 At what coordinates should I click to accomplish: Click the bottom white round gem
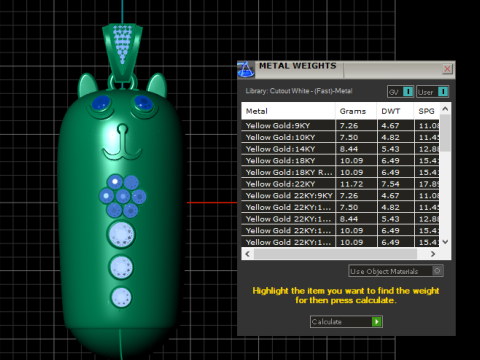pos(121,297)
